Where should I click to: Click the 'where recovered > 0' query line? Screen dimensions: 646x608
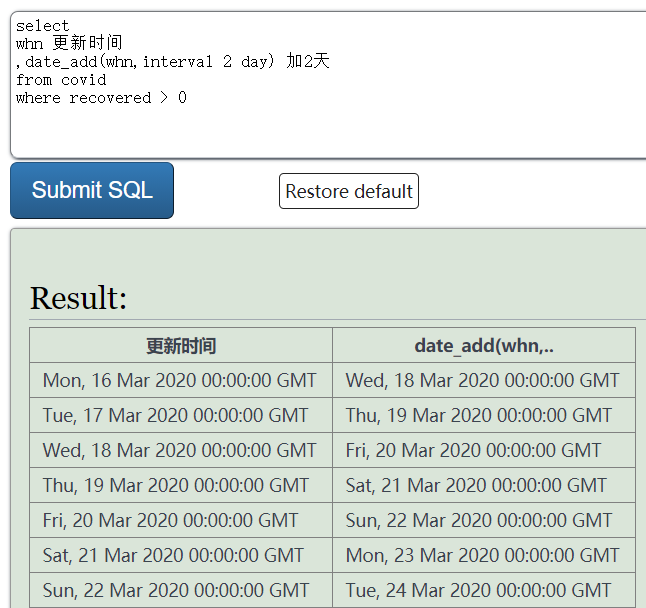coord(101,98)
